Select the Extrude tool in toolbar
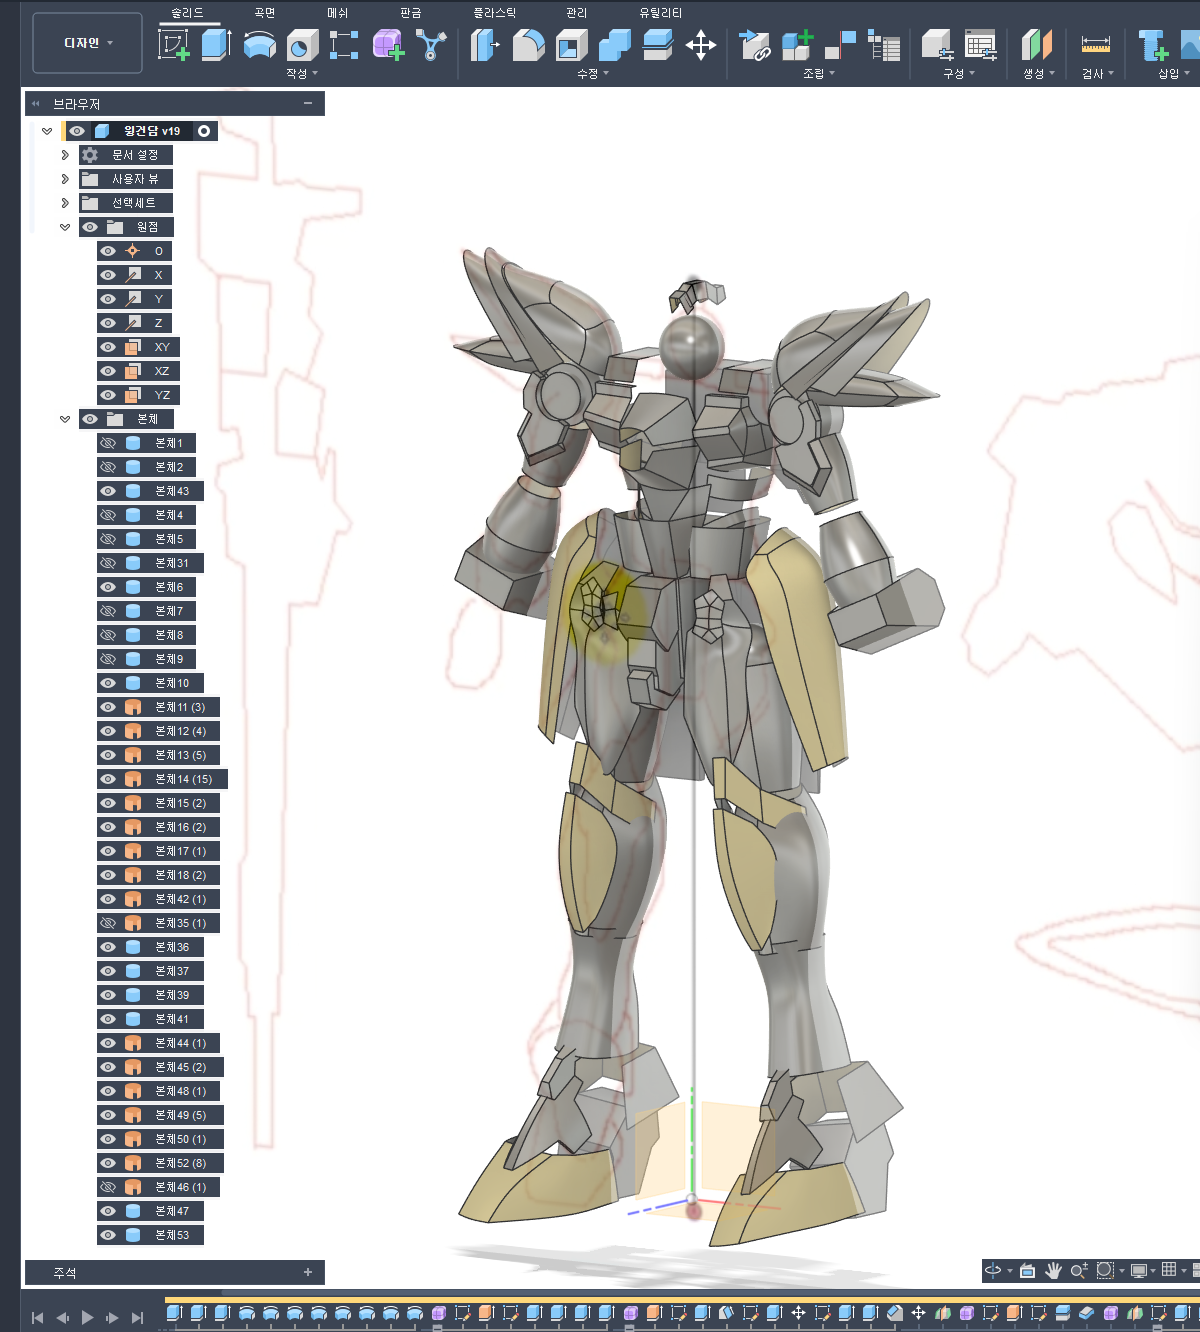 click(x=216, y=45)
